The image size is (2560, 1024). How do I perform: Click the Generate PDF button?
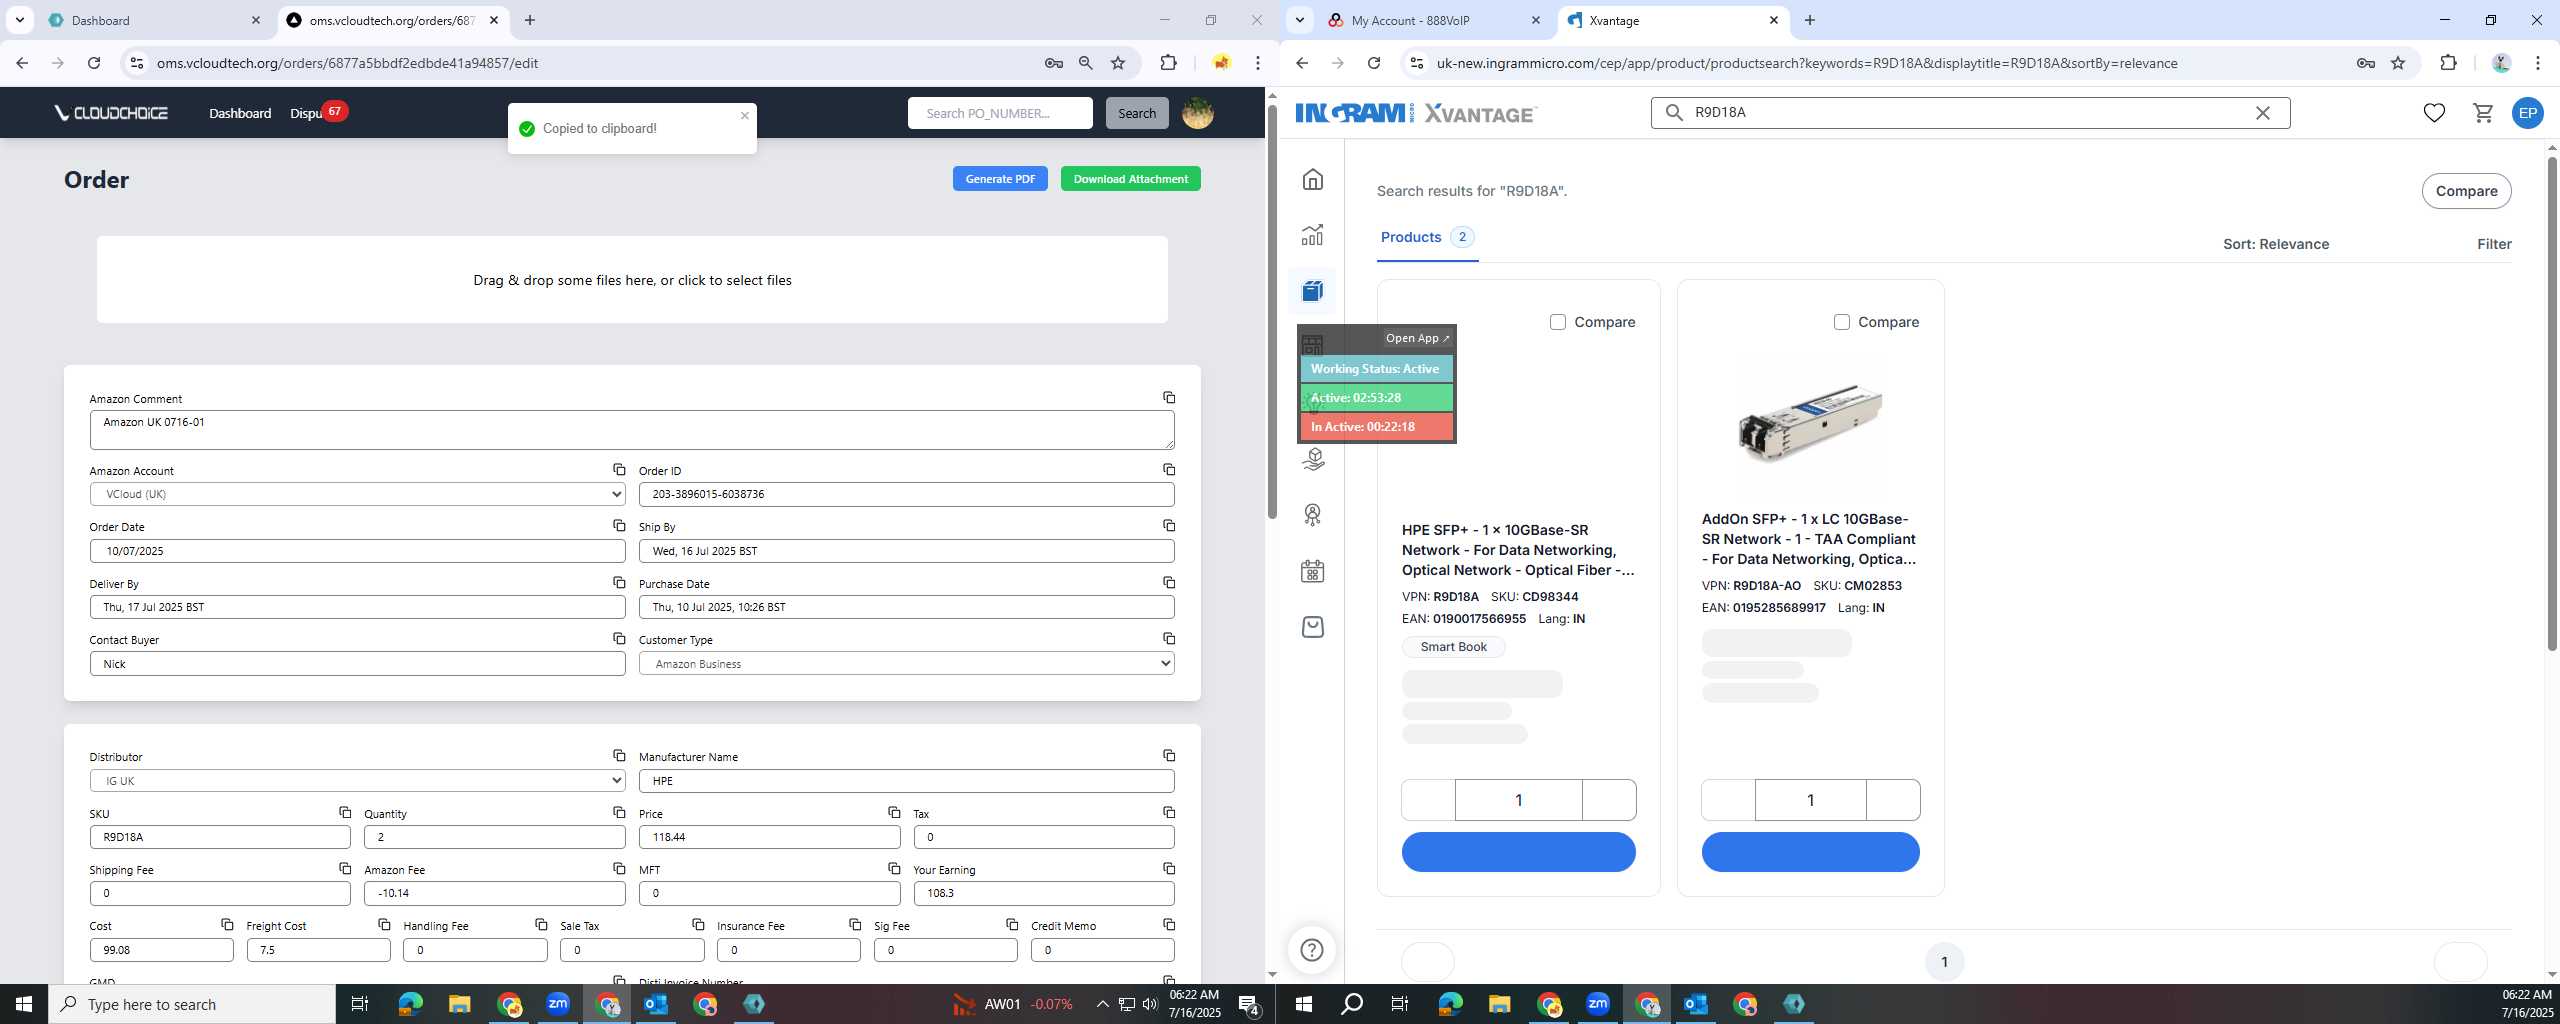tap(1000, 179)
